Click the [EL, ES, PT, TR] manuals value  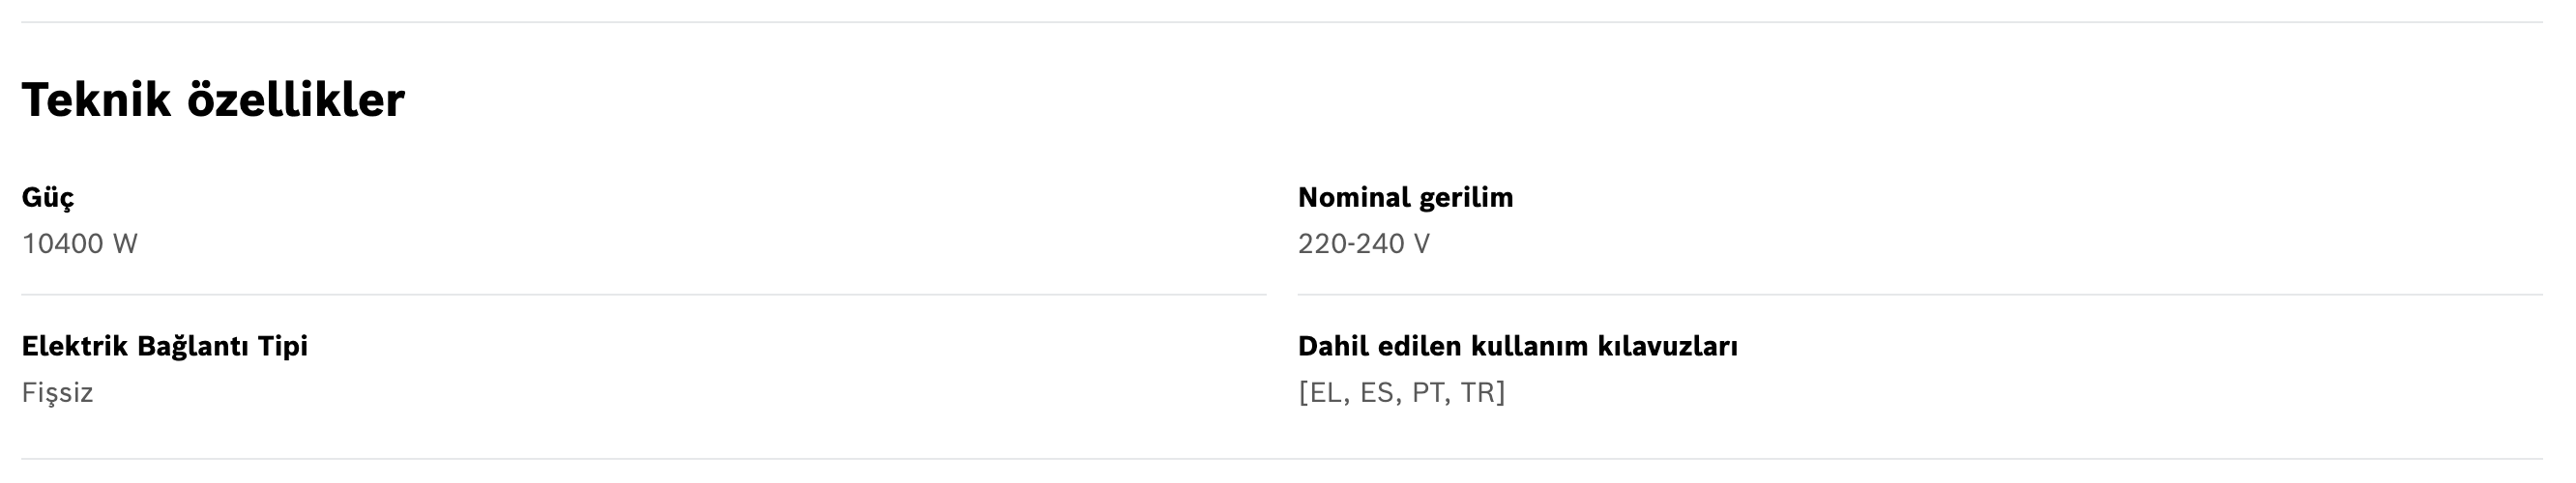click(x=1401, y=393)
